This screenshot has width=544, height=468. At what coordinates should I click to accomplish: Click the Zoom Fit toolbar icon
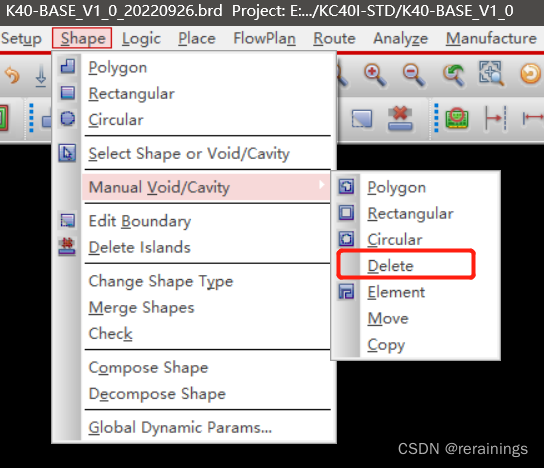[x=491, y=73]
